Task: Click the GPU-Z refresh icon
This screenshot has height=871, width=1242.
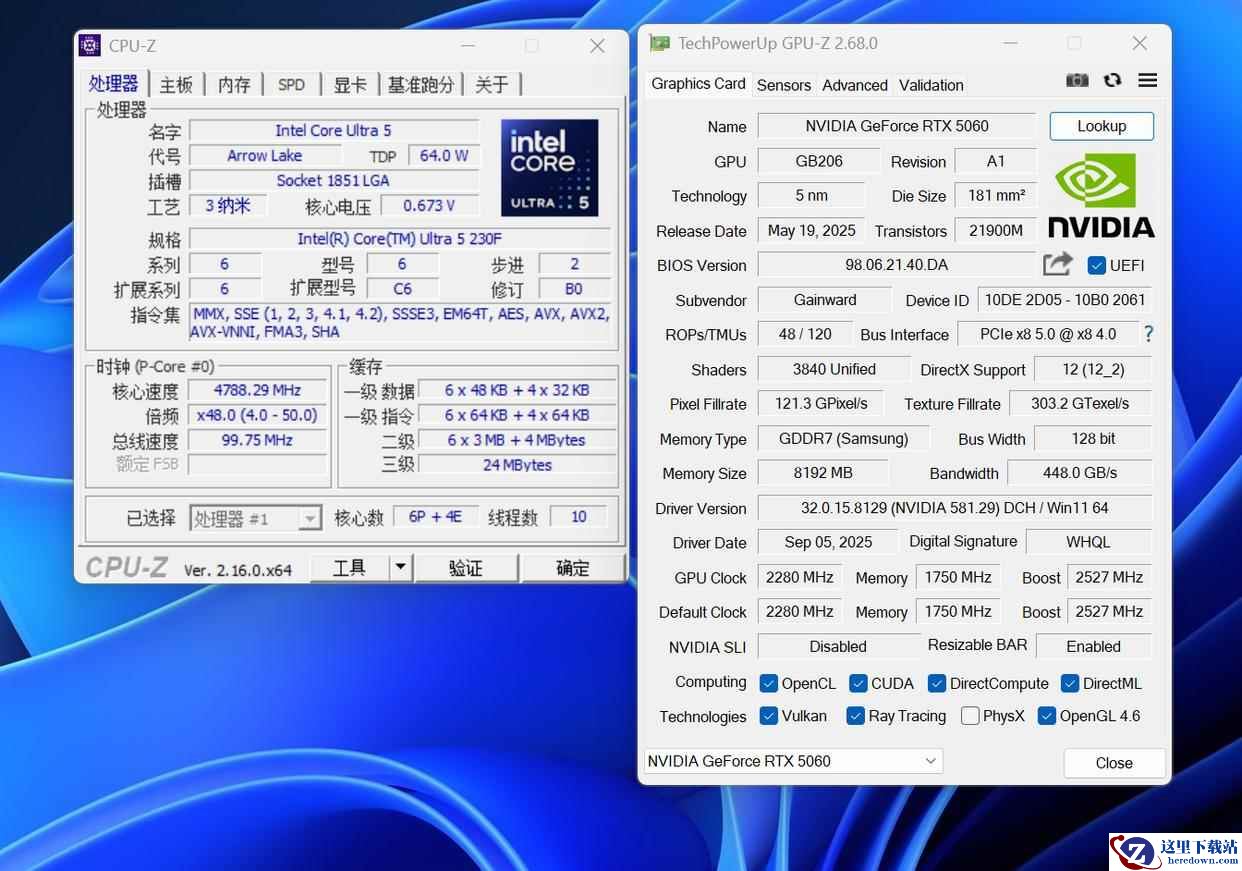Action: pos(1112,81)
